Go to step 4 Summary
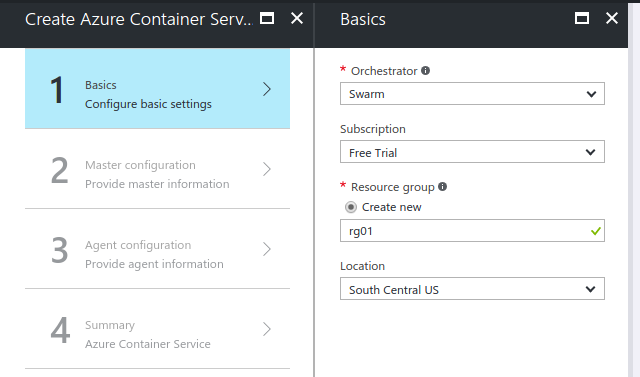 click(x=158, y=328)
